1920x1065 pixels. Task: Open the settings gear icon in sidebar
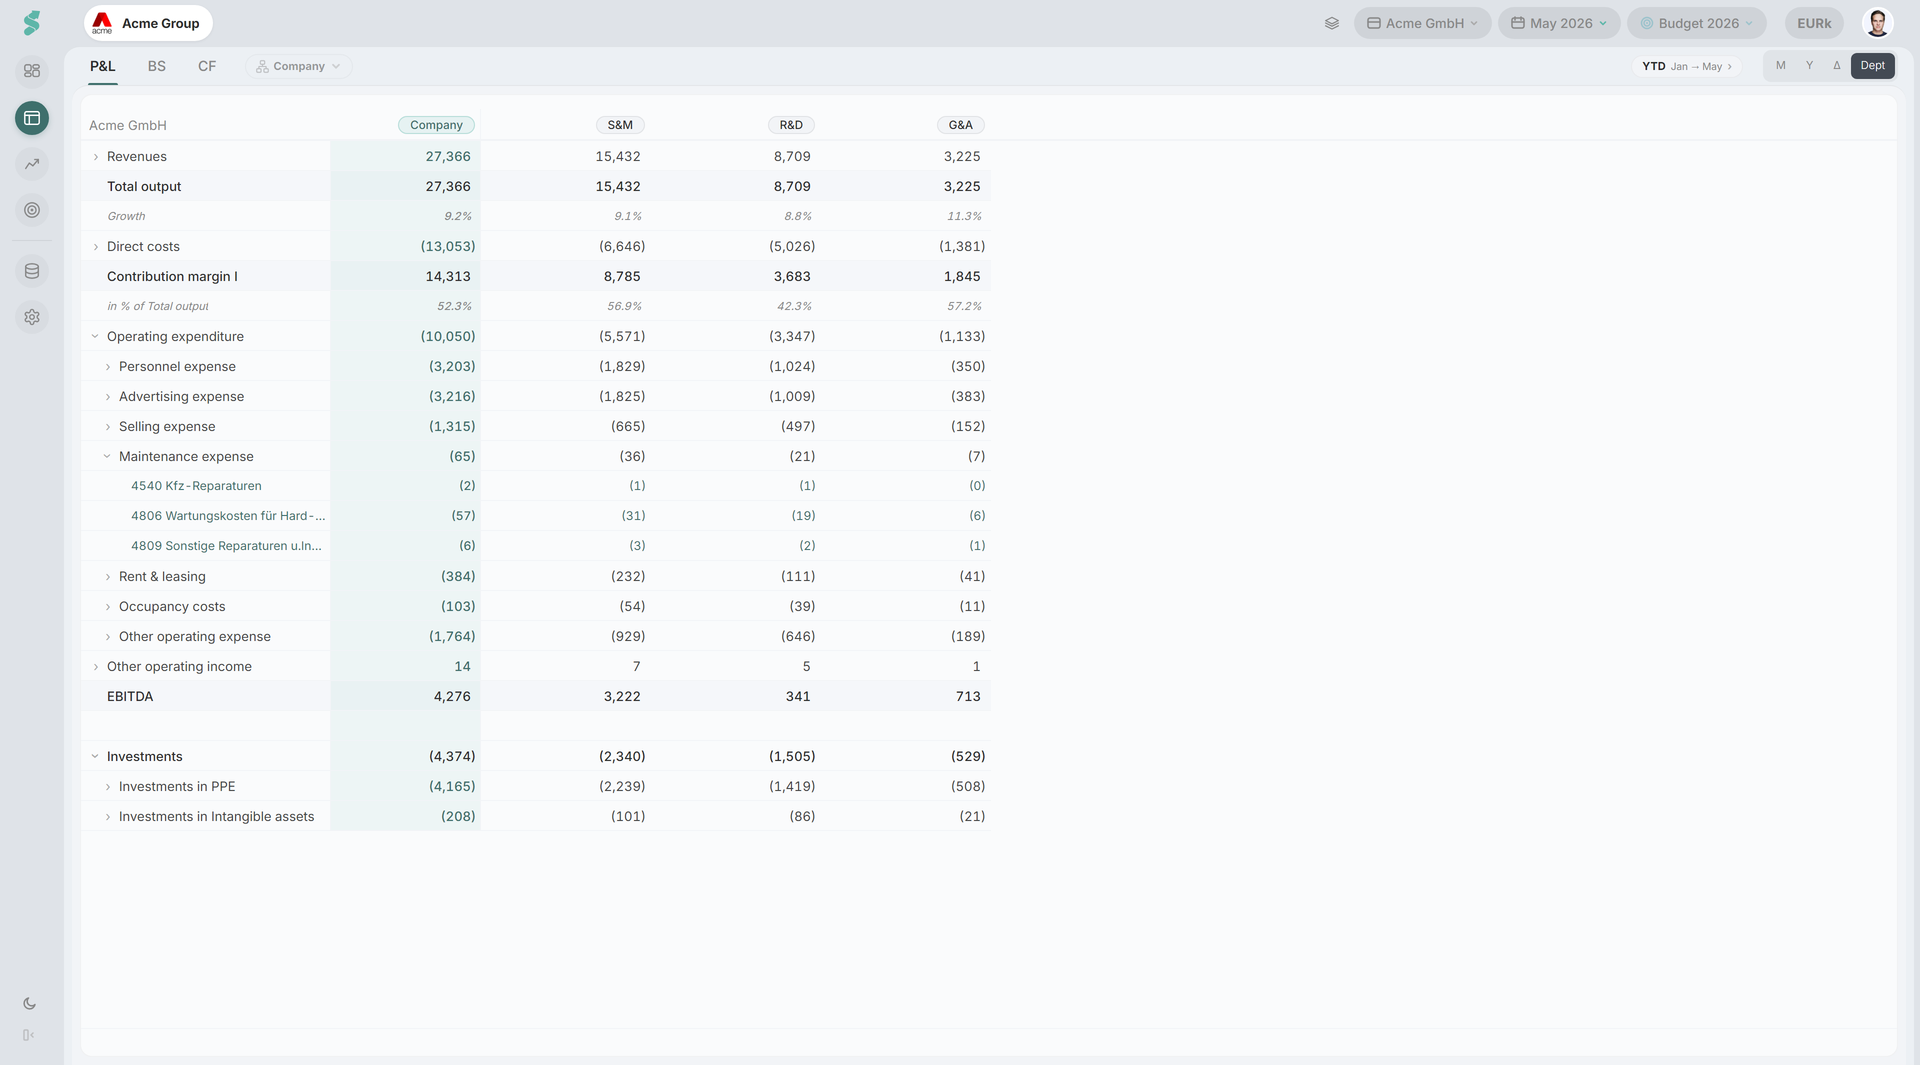(32, 317)
